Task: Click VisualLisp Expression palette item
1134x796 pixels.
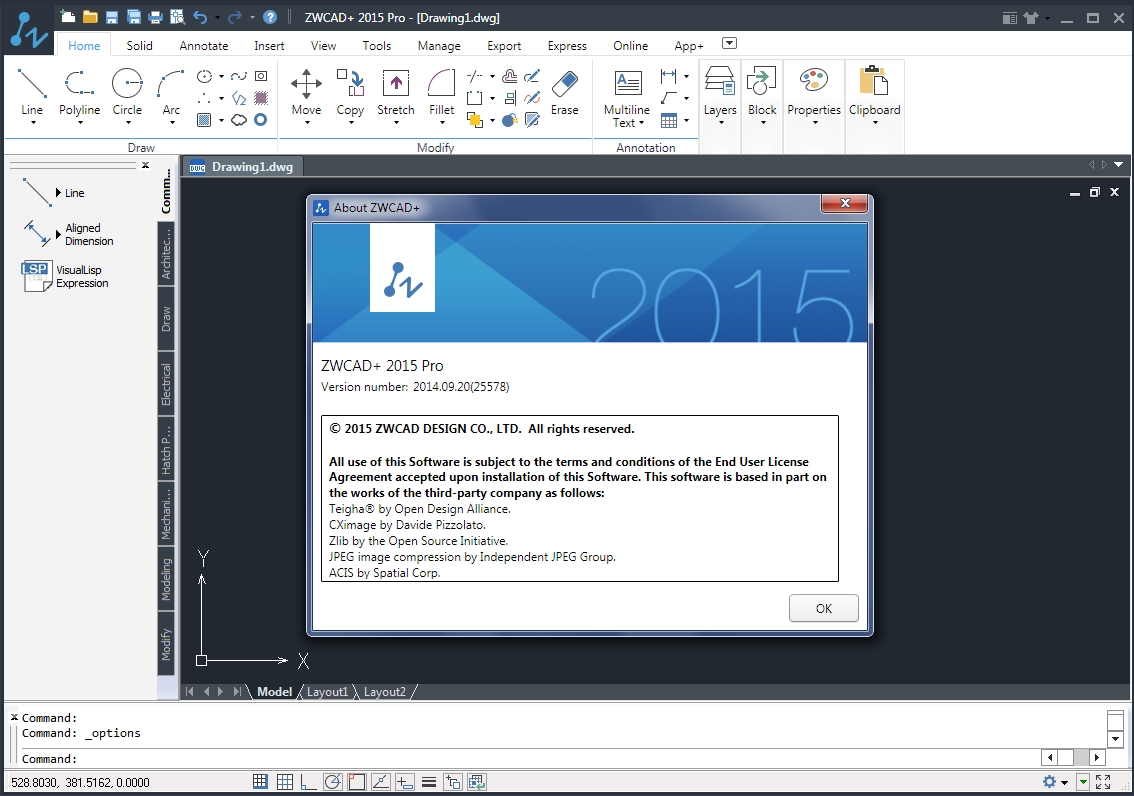Action: tap(66, 276)
